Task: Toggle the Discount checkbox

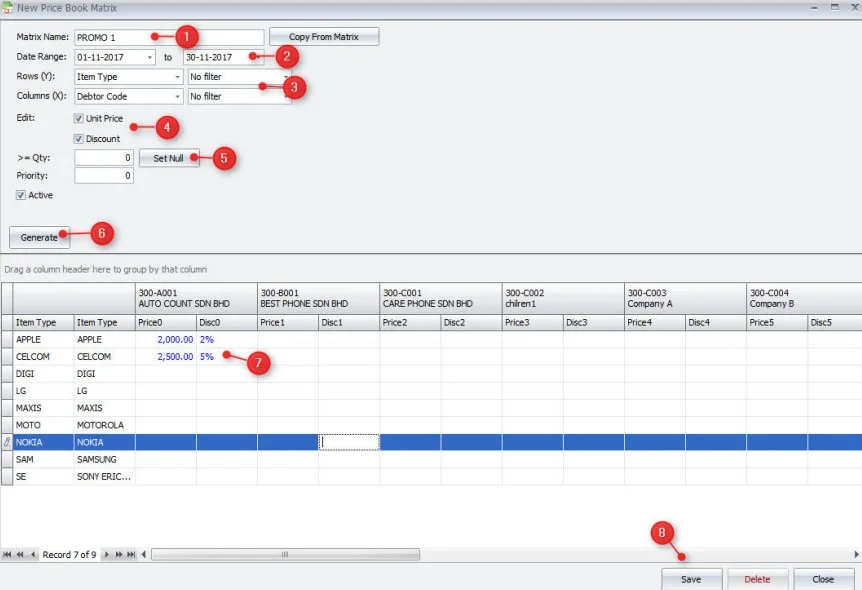Action: tap(79, 139)
